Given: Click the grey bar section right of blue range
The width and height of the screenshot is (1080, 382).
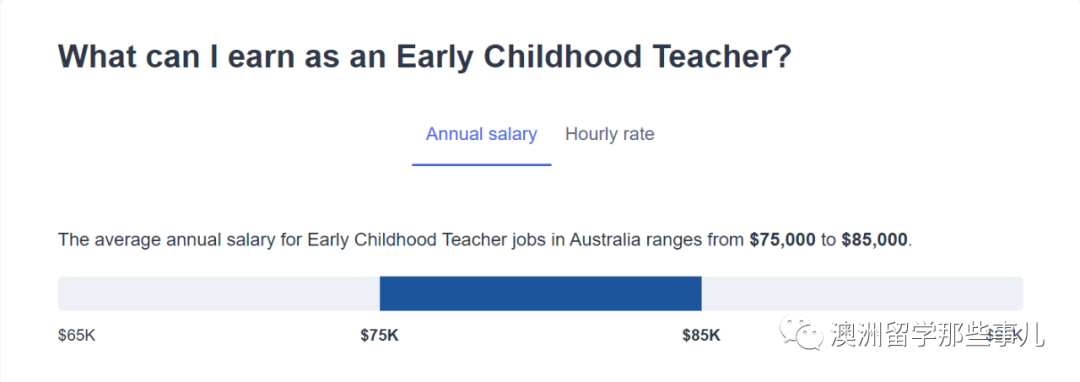Looking at the screenshot, I should click(862, 293).
